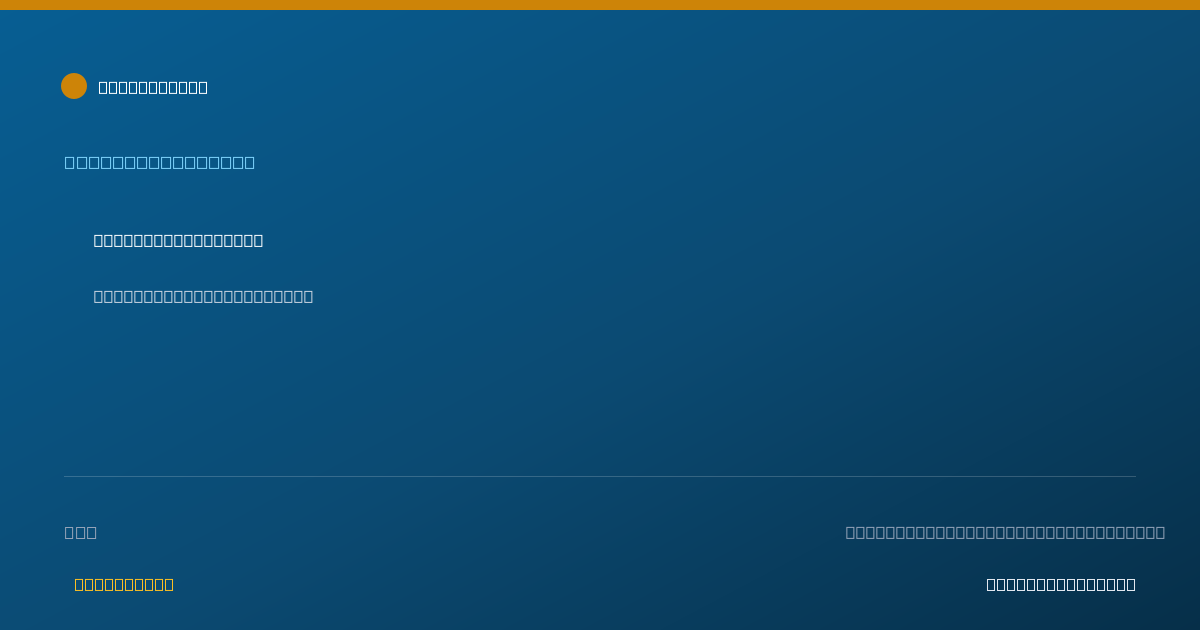
Task: Click the last glyph of the pale gray description line
Action: click(308, 296)
